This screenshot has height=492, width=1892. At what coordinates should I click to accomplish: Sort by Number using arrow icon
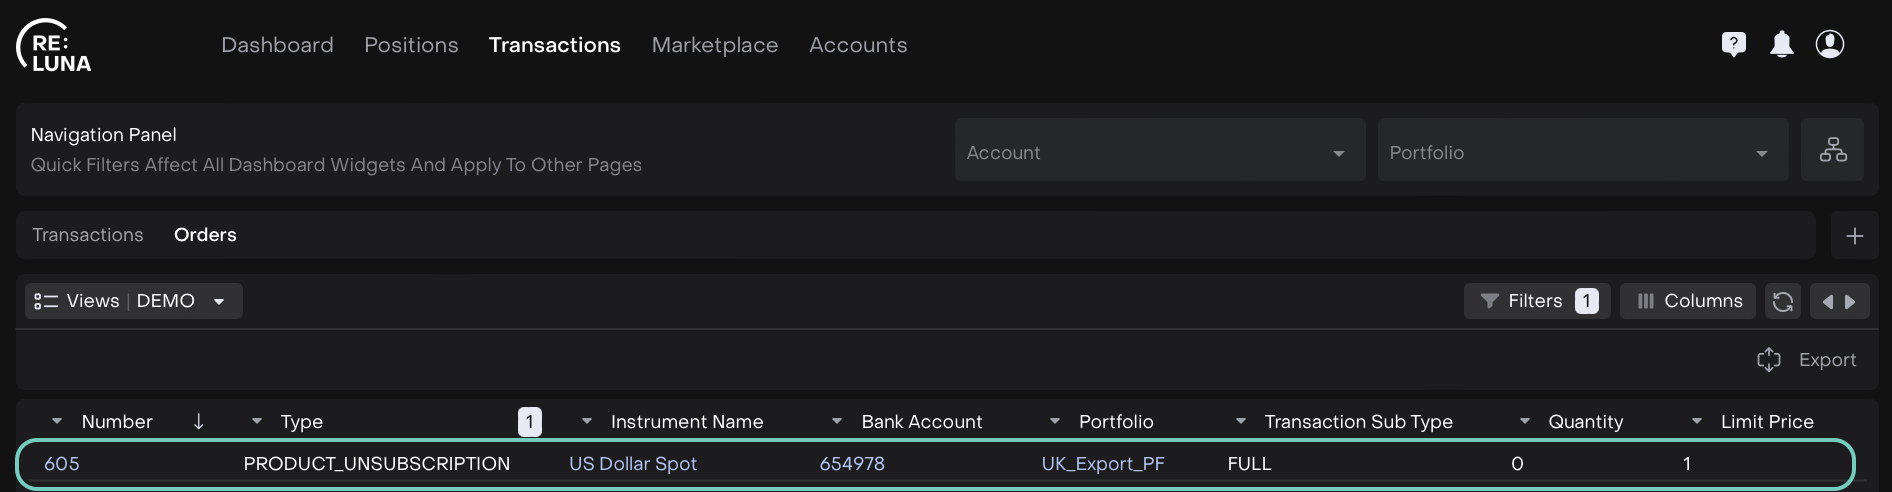198,422
